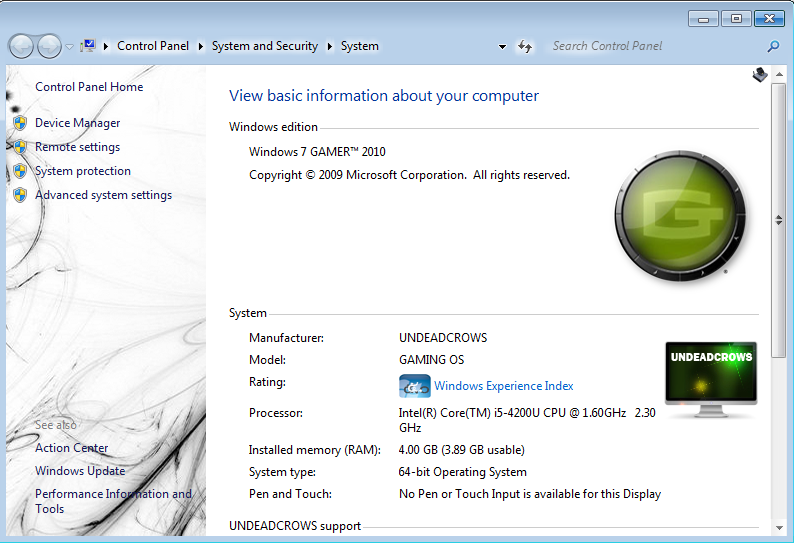This screenshot has height=543, width=794.
Task: Click the shield icon beside Remote settings
Action: coord(20,147)
